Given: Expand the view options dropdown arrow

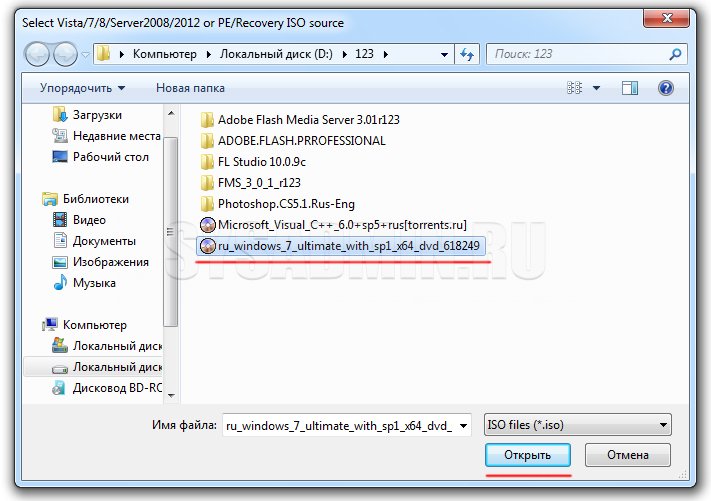Looking at the screenshot, I should (x=597, y=88).
